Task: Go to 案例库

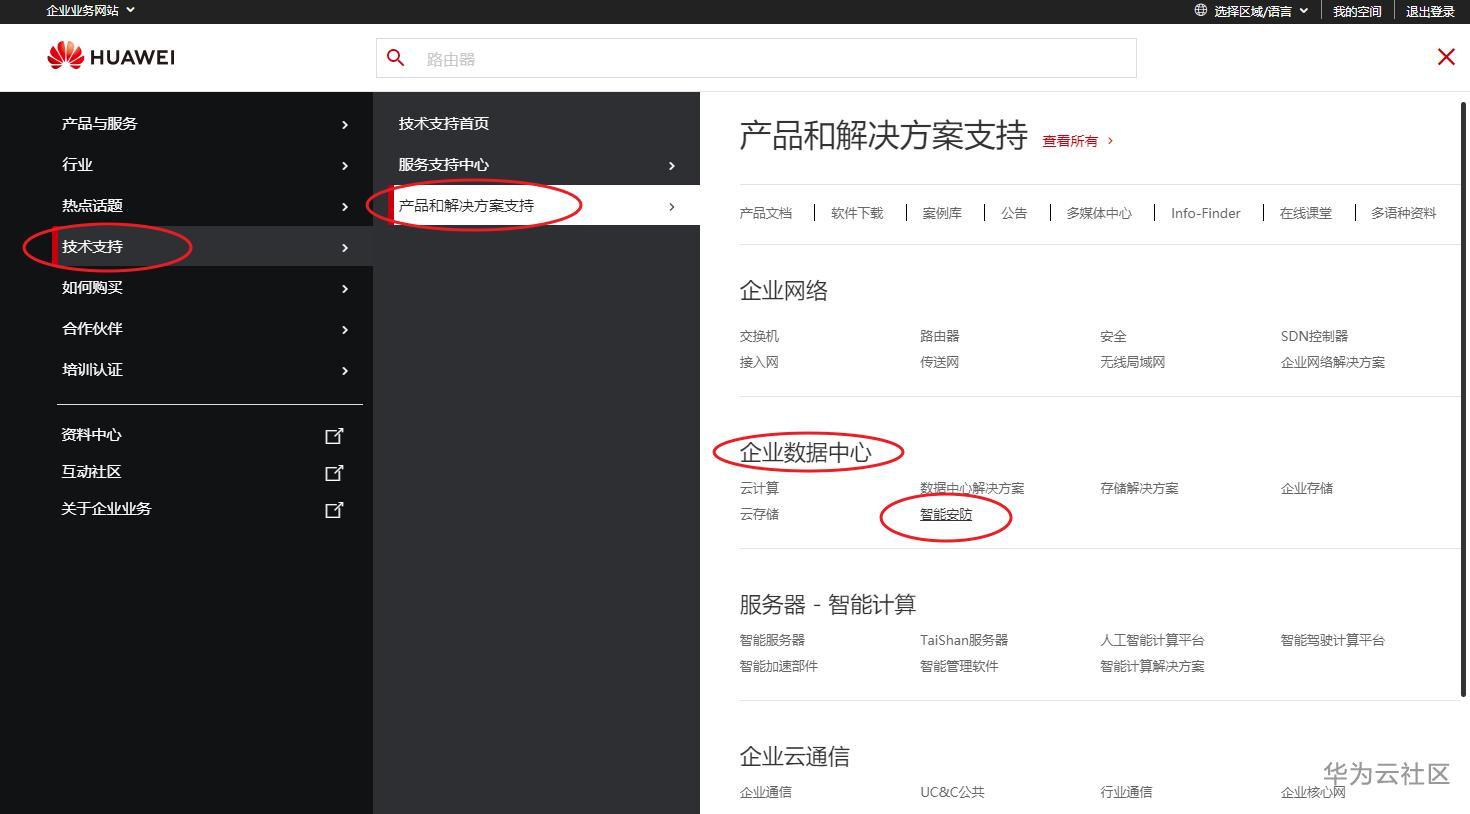Action: click(942, 213)
